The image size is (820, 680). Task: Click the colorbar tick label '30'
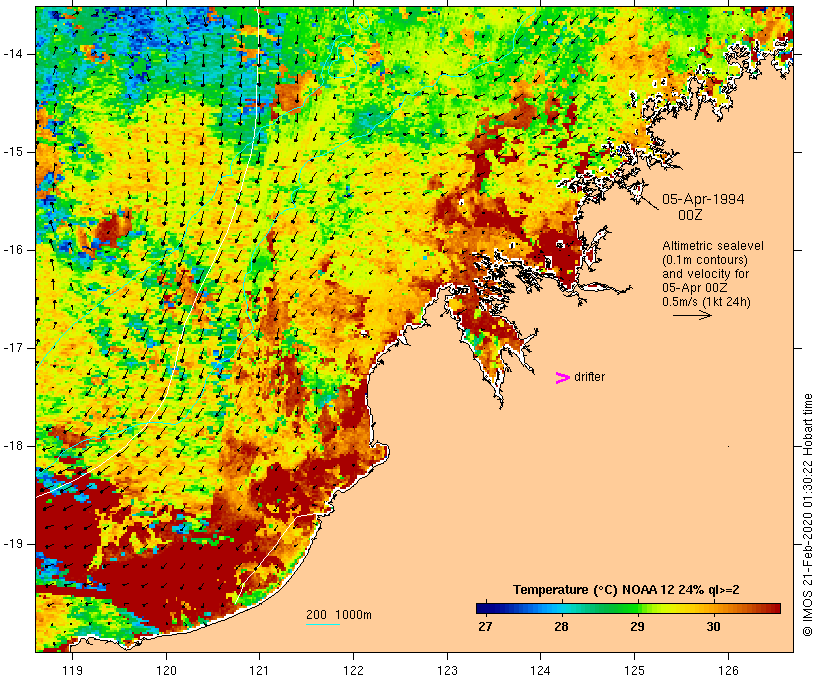[713, 626]
